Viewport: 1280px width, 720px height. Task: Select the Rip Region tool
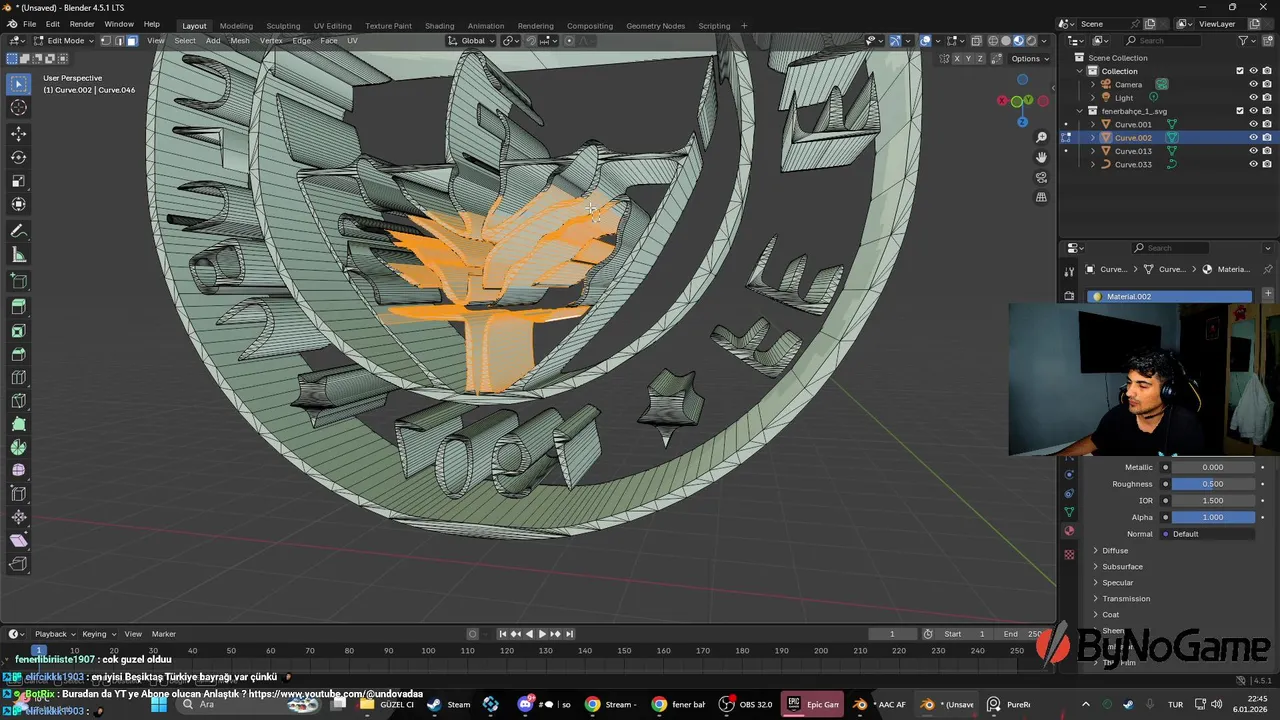[18, 564]
